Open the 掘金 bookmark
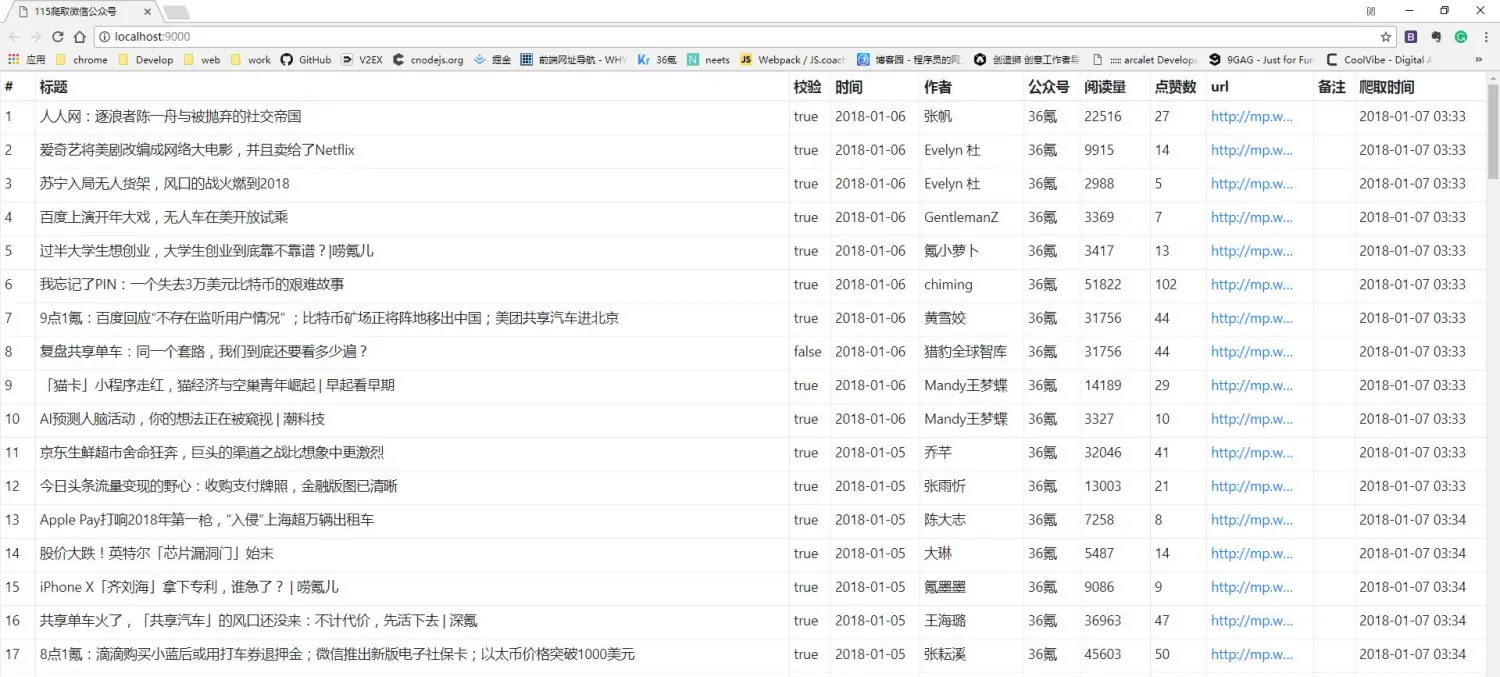Image resolution: width=1500 pixels, height=677 pixels. point(492,60)
